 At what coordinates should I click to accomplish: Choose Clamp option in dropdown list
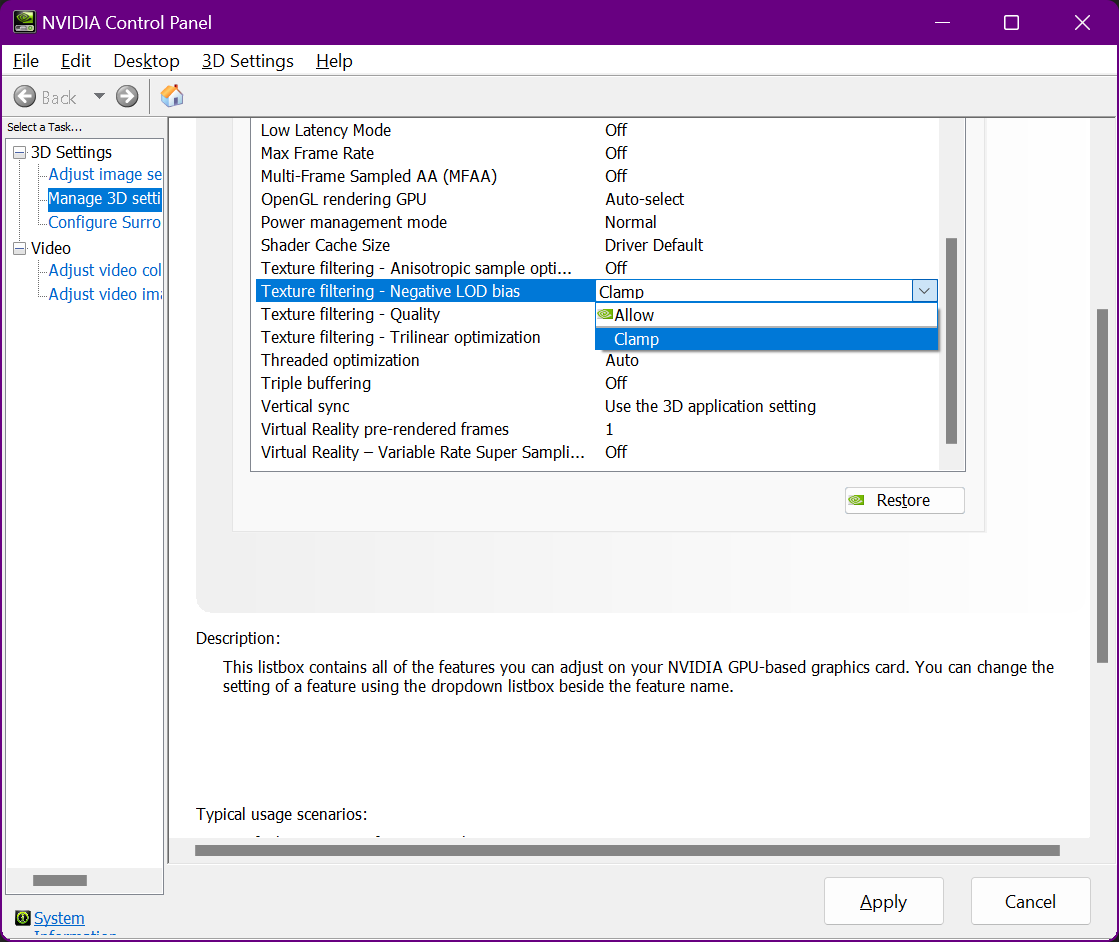click(637, 339)
